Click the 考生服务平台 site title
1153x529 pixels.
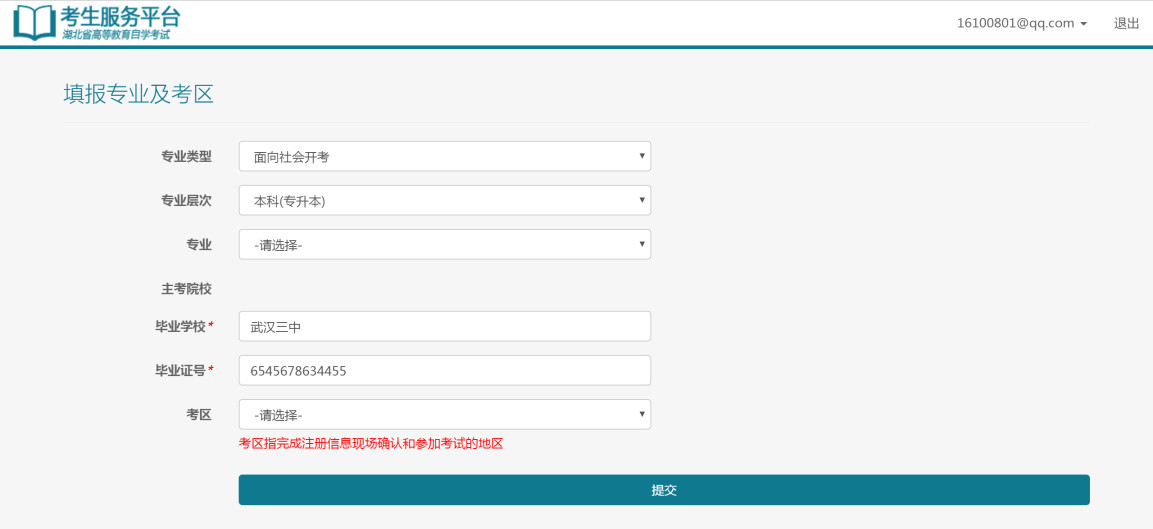120,16
